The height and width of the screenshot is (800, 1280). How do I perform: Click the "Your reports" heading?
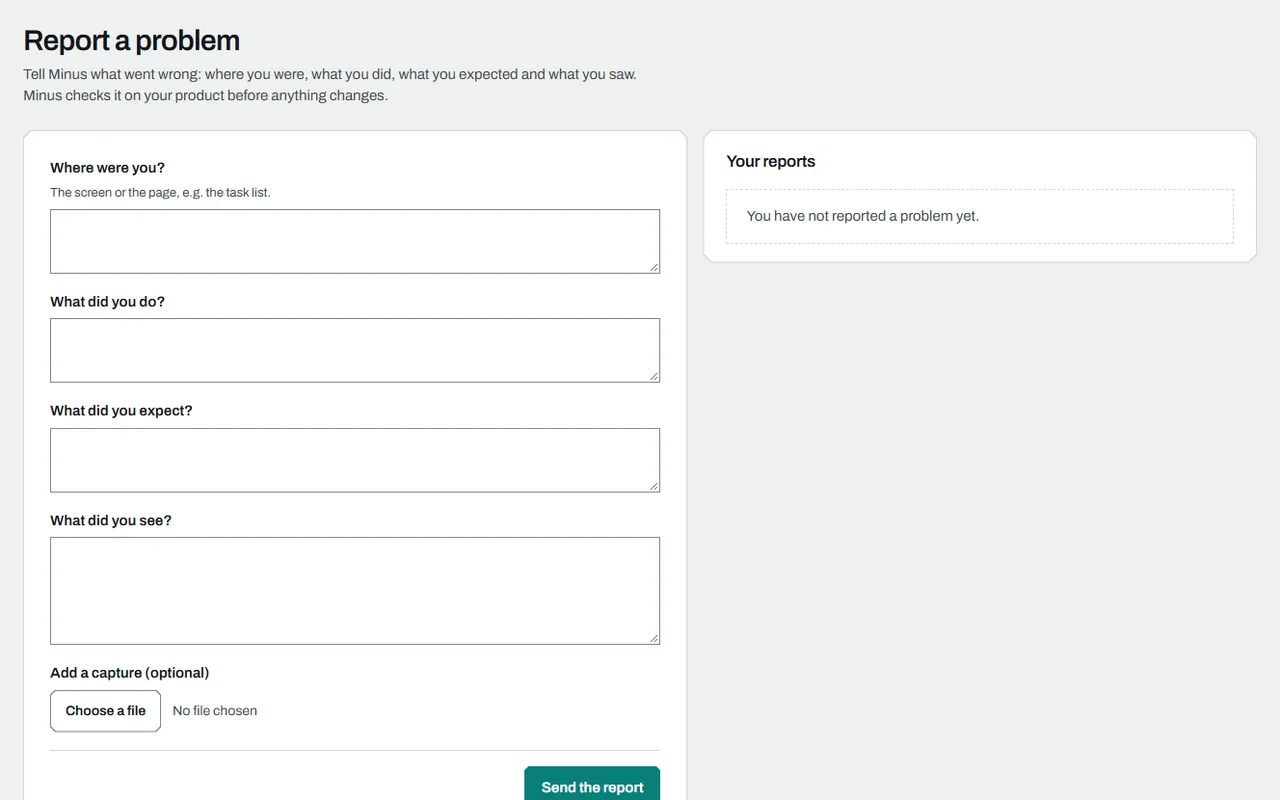(771, 162)
